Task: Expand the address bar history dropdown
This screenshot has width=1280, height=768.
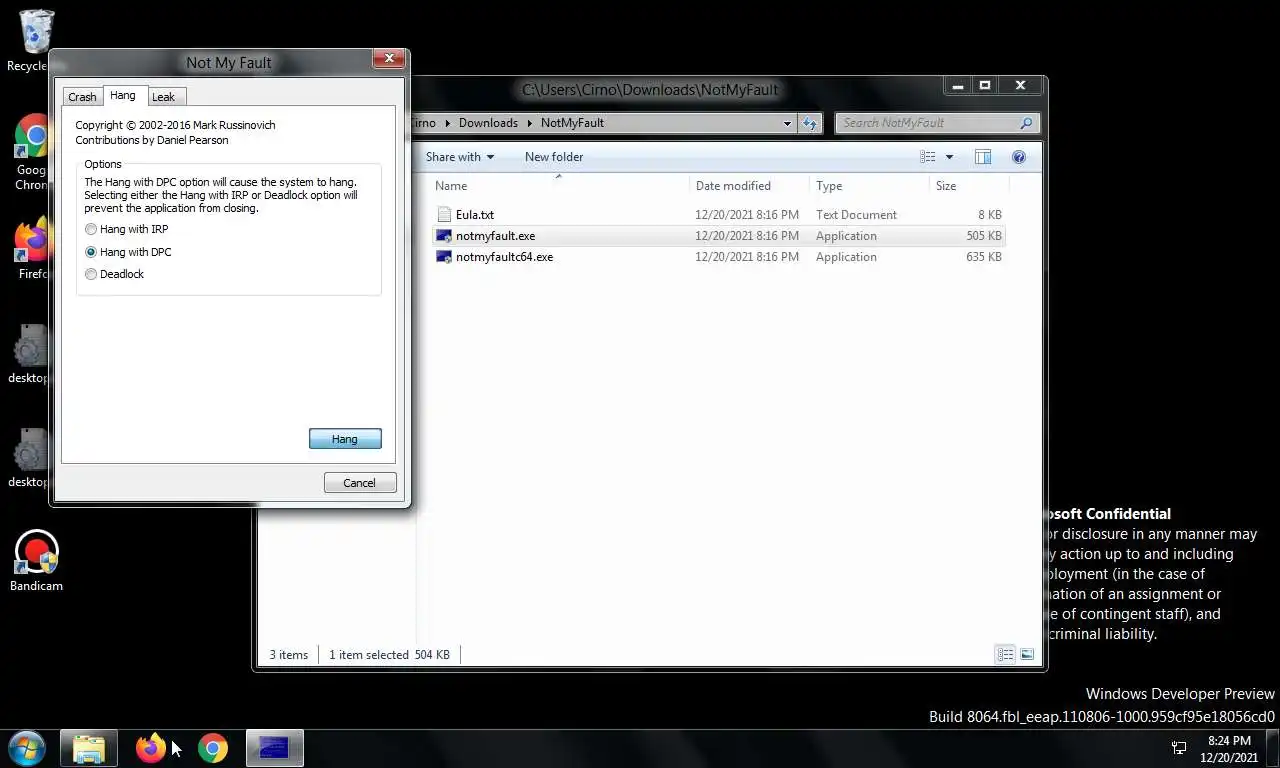Action: point(787,123)
